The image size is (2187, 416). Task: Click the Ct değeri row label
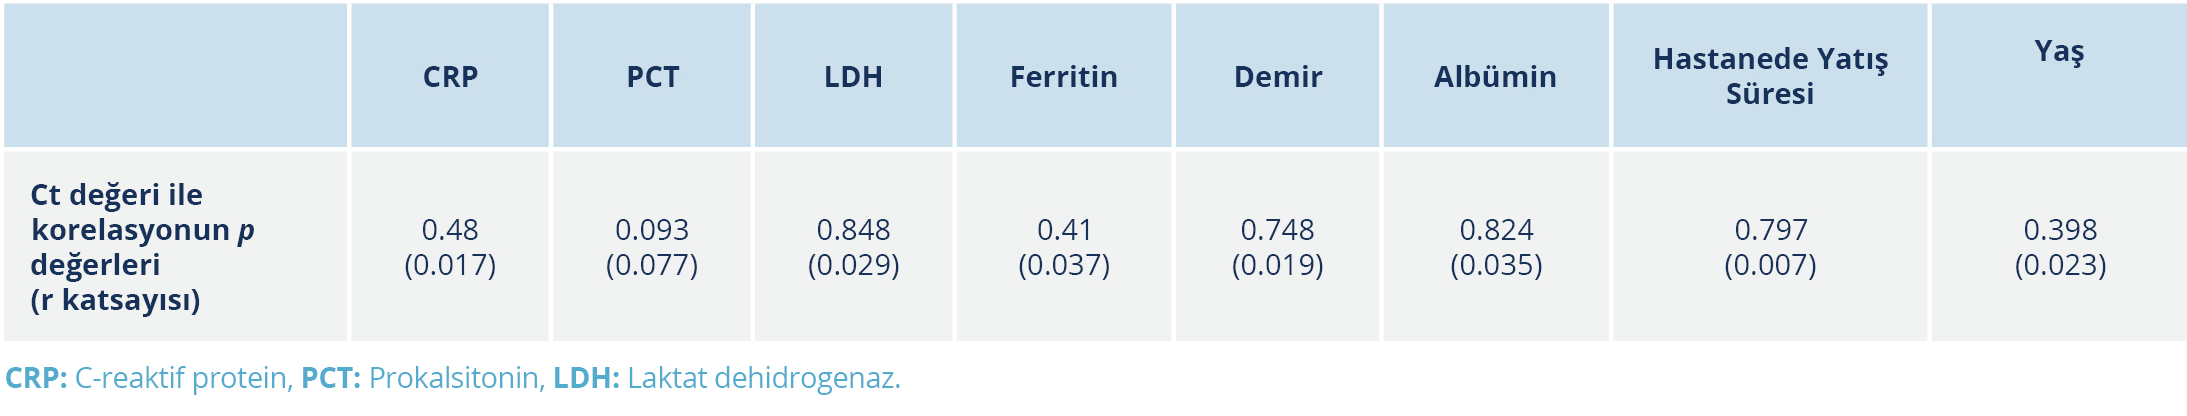click(x=142, y=247)
